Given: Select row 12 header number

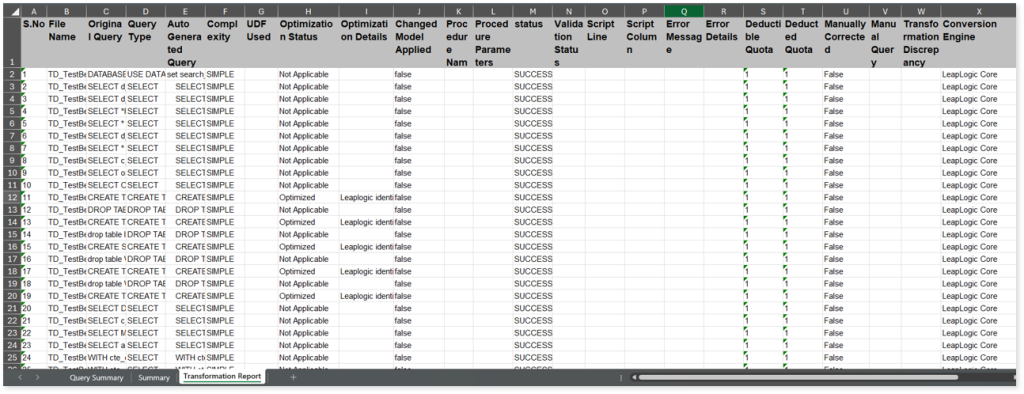Looking at the screenshot, I should 13,197.
